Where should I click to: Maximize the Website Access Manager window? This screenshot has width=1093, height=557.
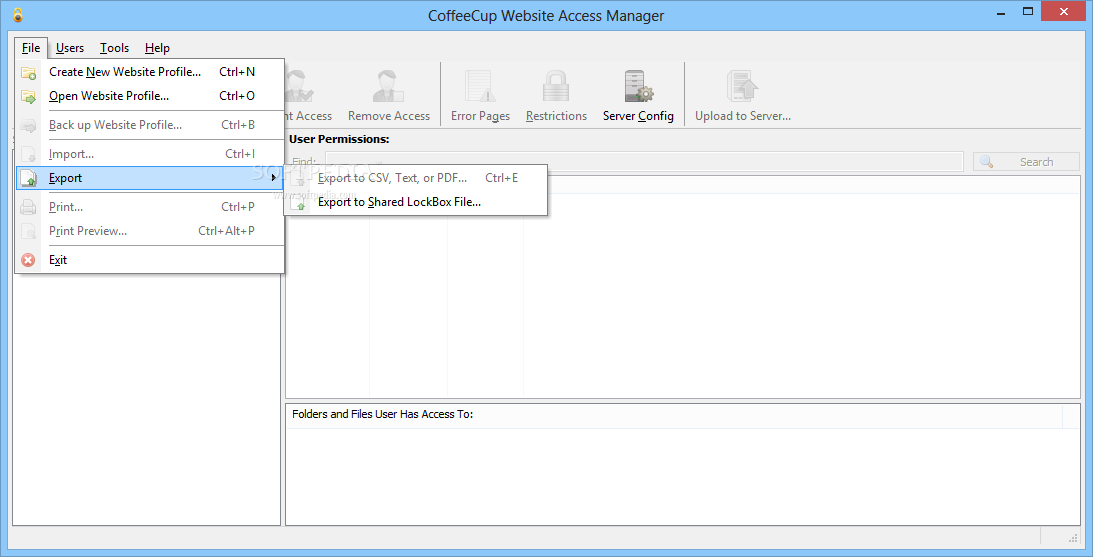1027,11
